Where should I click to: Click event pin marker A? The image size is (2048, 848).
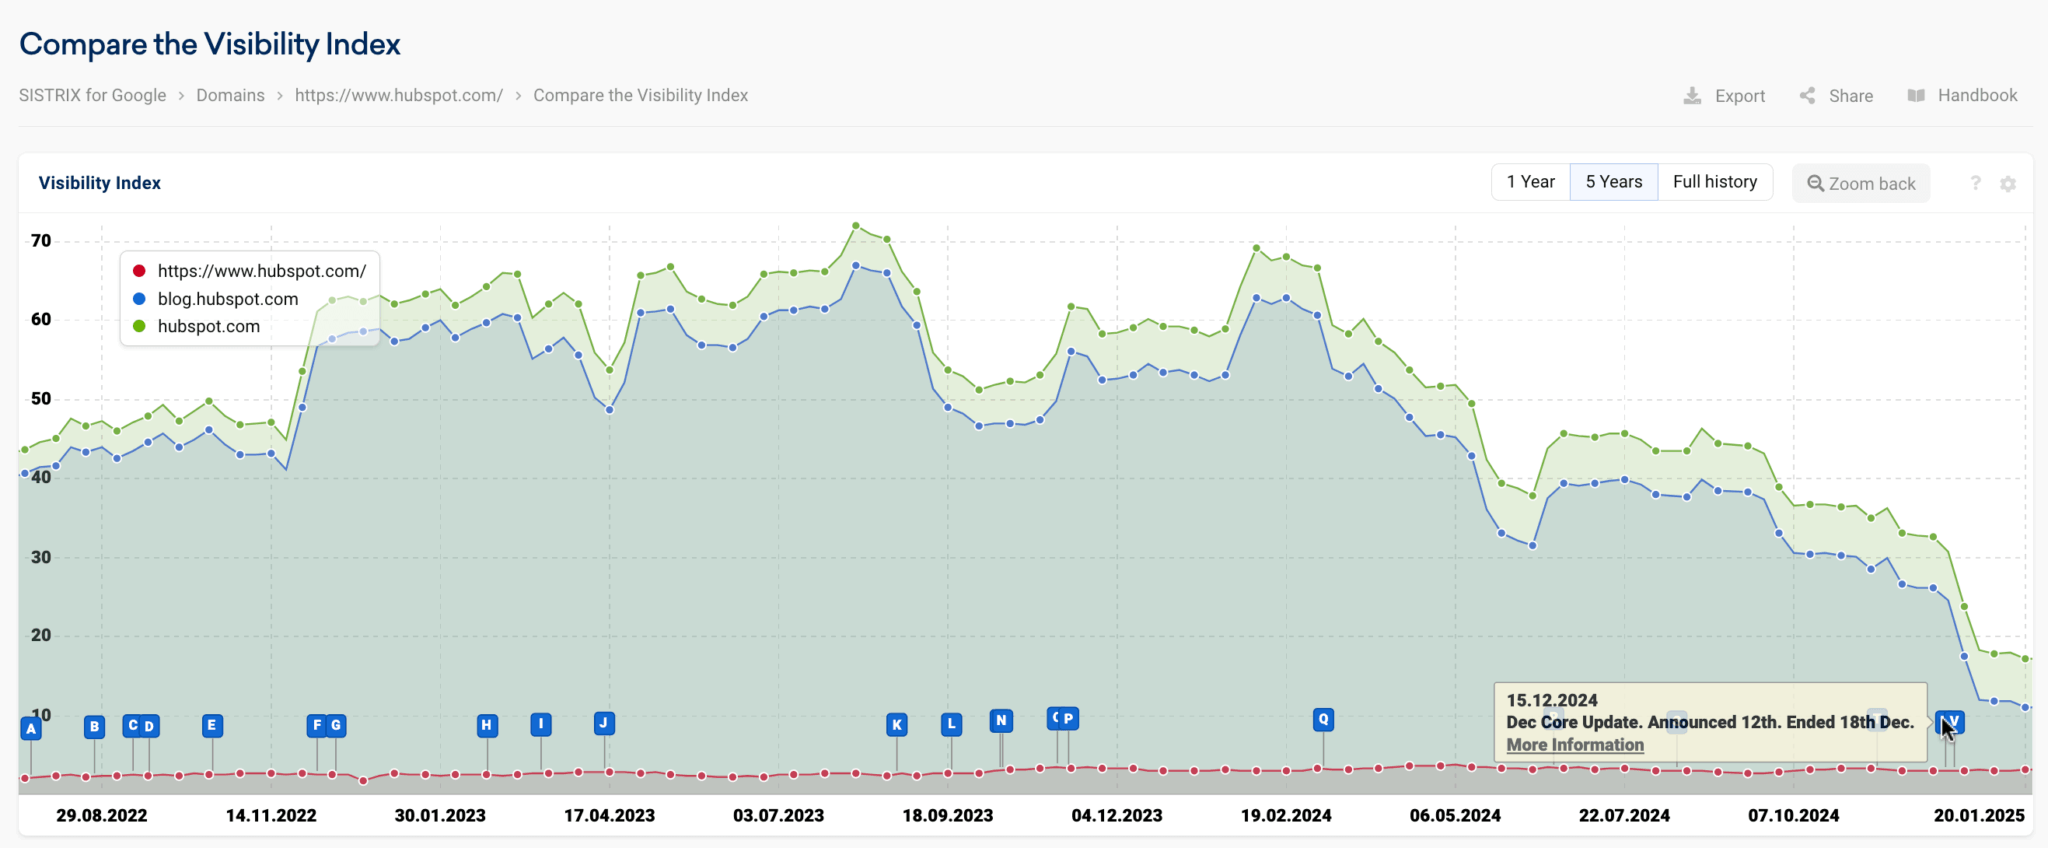pyautogui.click(x=31, y=728)
